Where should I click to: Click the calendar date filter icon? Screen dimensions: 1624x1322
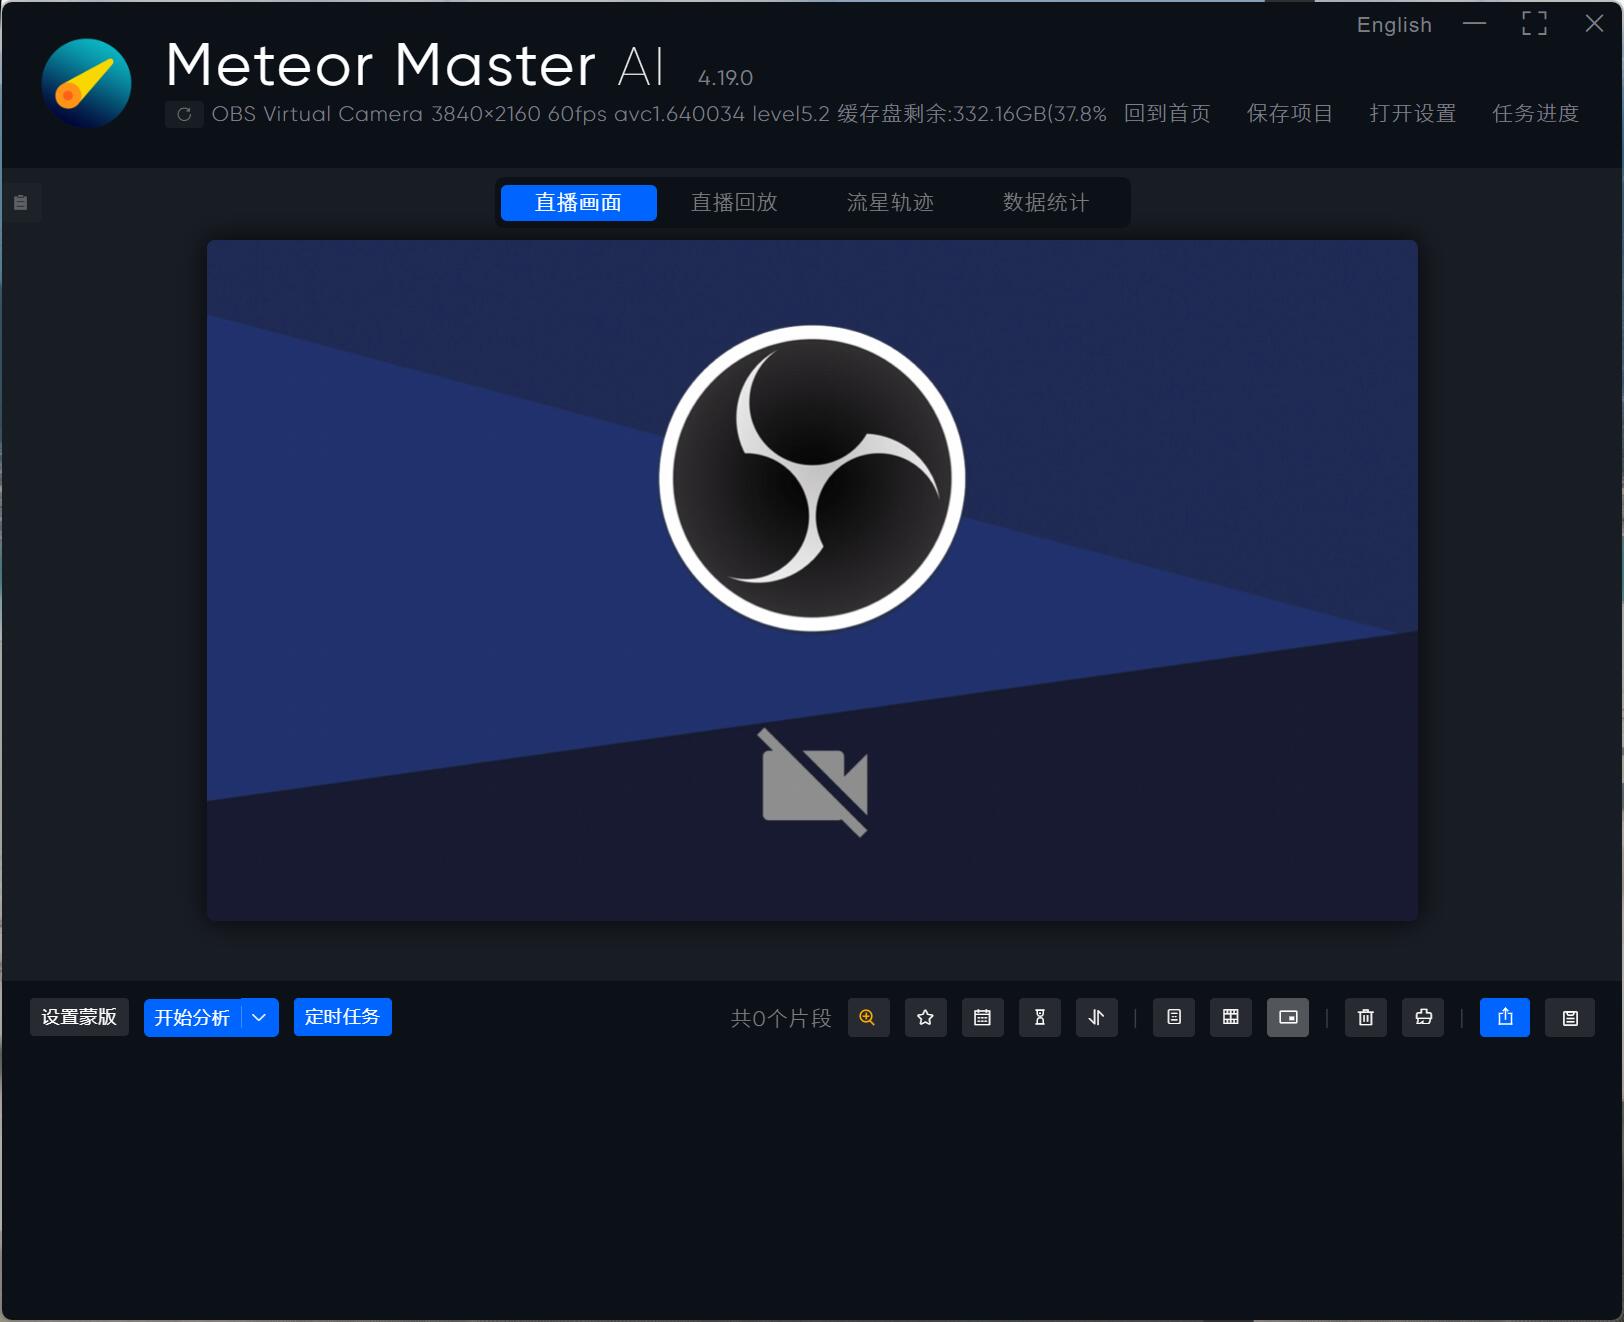(982, 1017)
